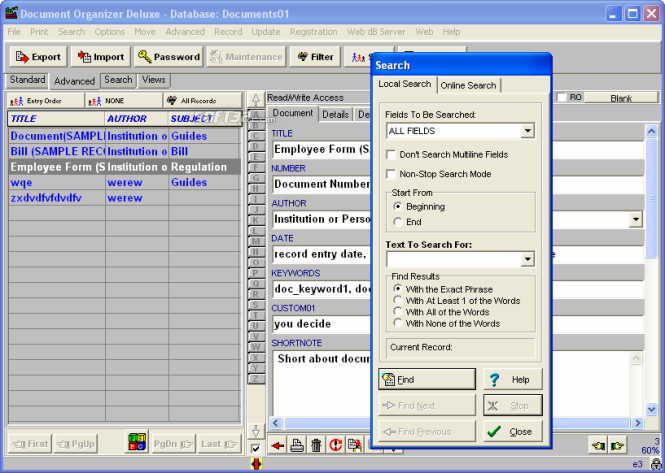Click the padlock icon in status bar

(656, 465)
